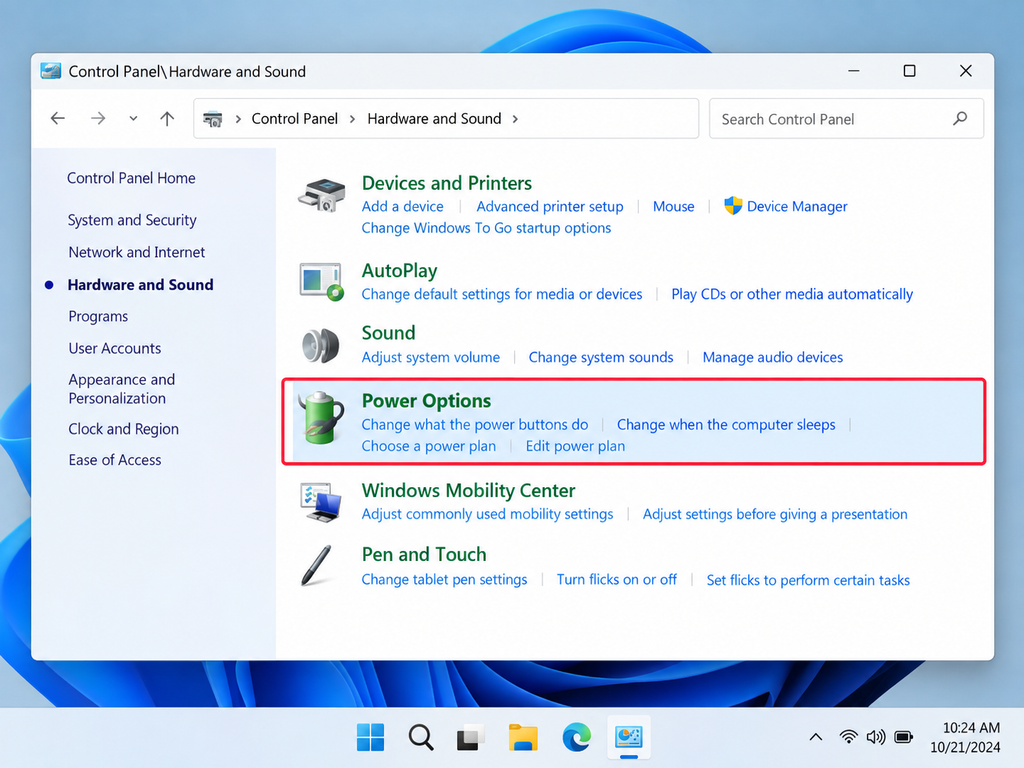Click the Device Manager shield icon
Viewport: 1024px width, 768px height.
tap(733, 206)
